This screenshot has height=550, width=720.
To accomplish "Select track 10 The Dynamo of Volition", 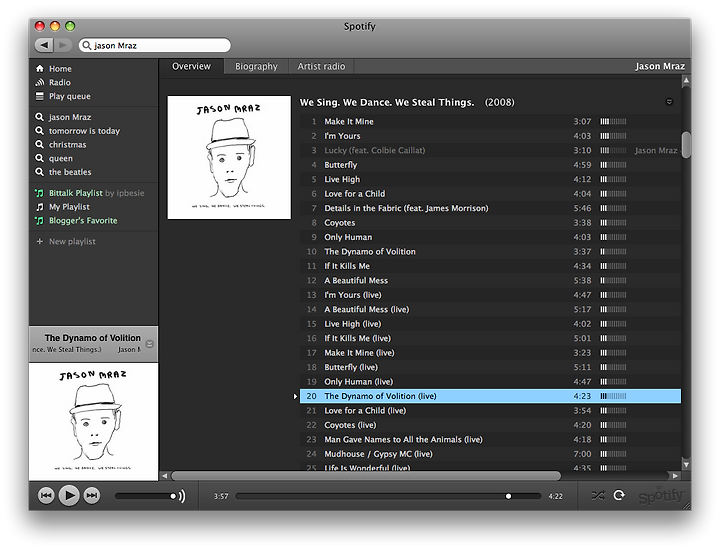I will tap(490, 252).
